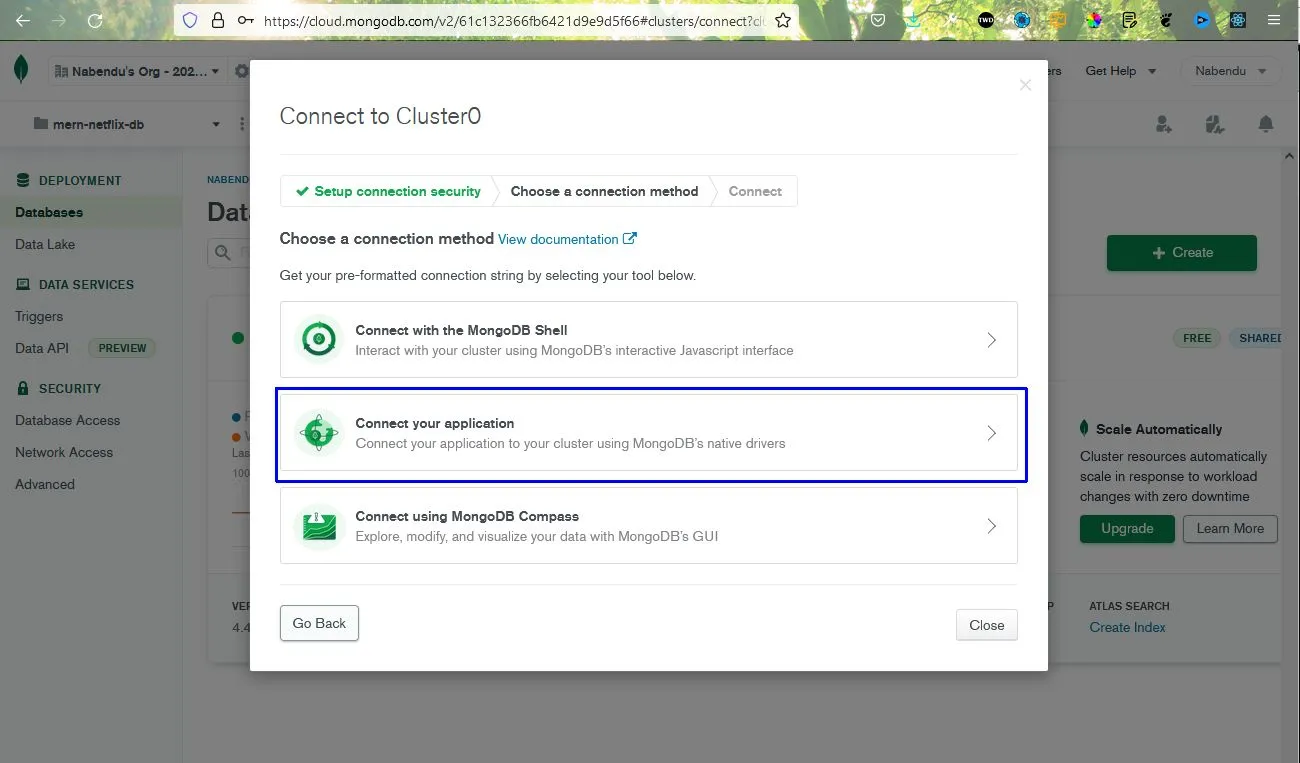The image size is (1300, 763).
Task: Click the Go Back button
Action: (x=319, y=623)
